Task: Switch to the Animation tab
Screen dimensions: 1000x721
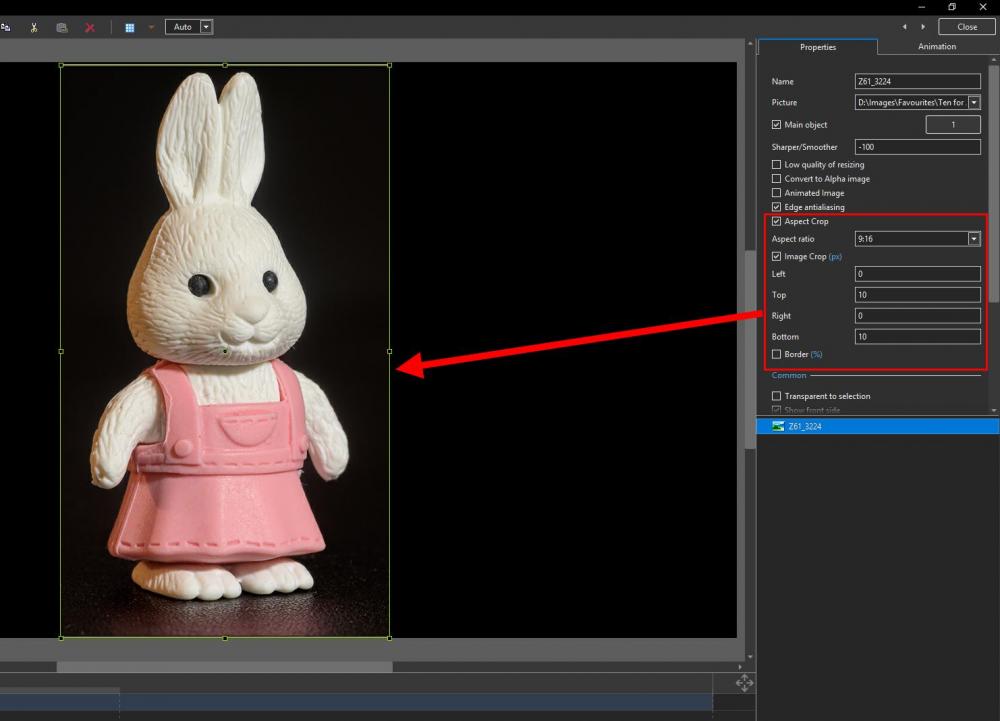Action: pos(937,47)
